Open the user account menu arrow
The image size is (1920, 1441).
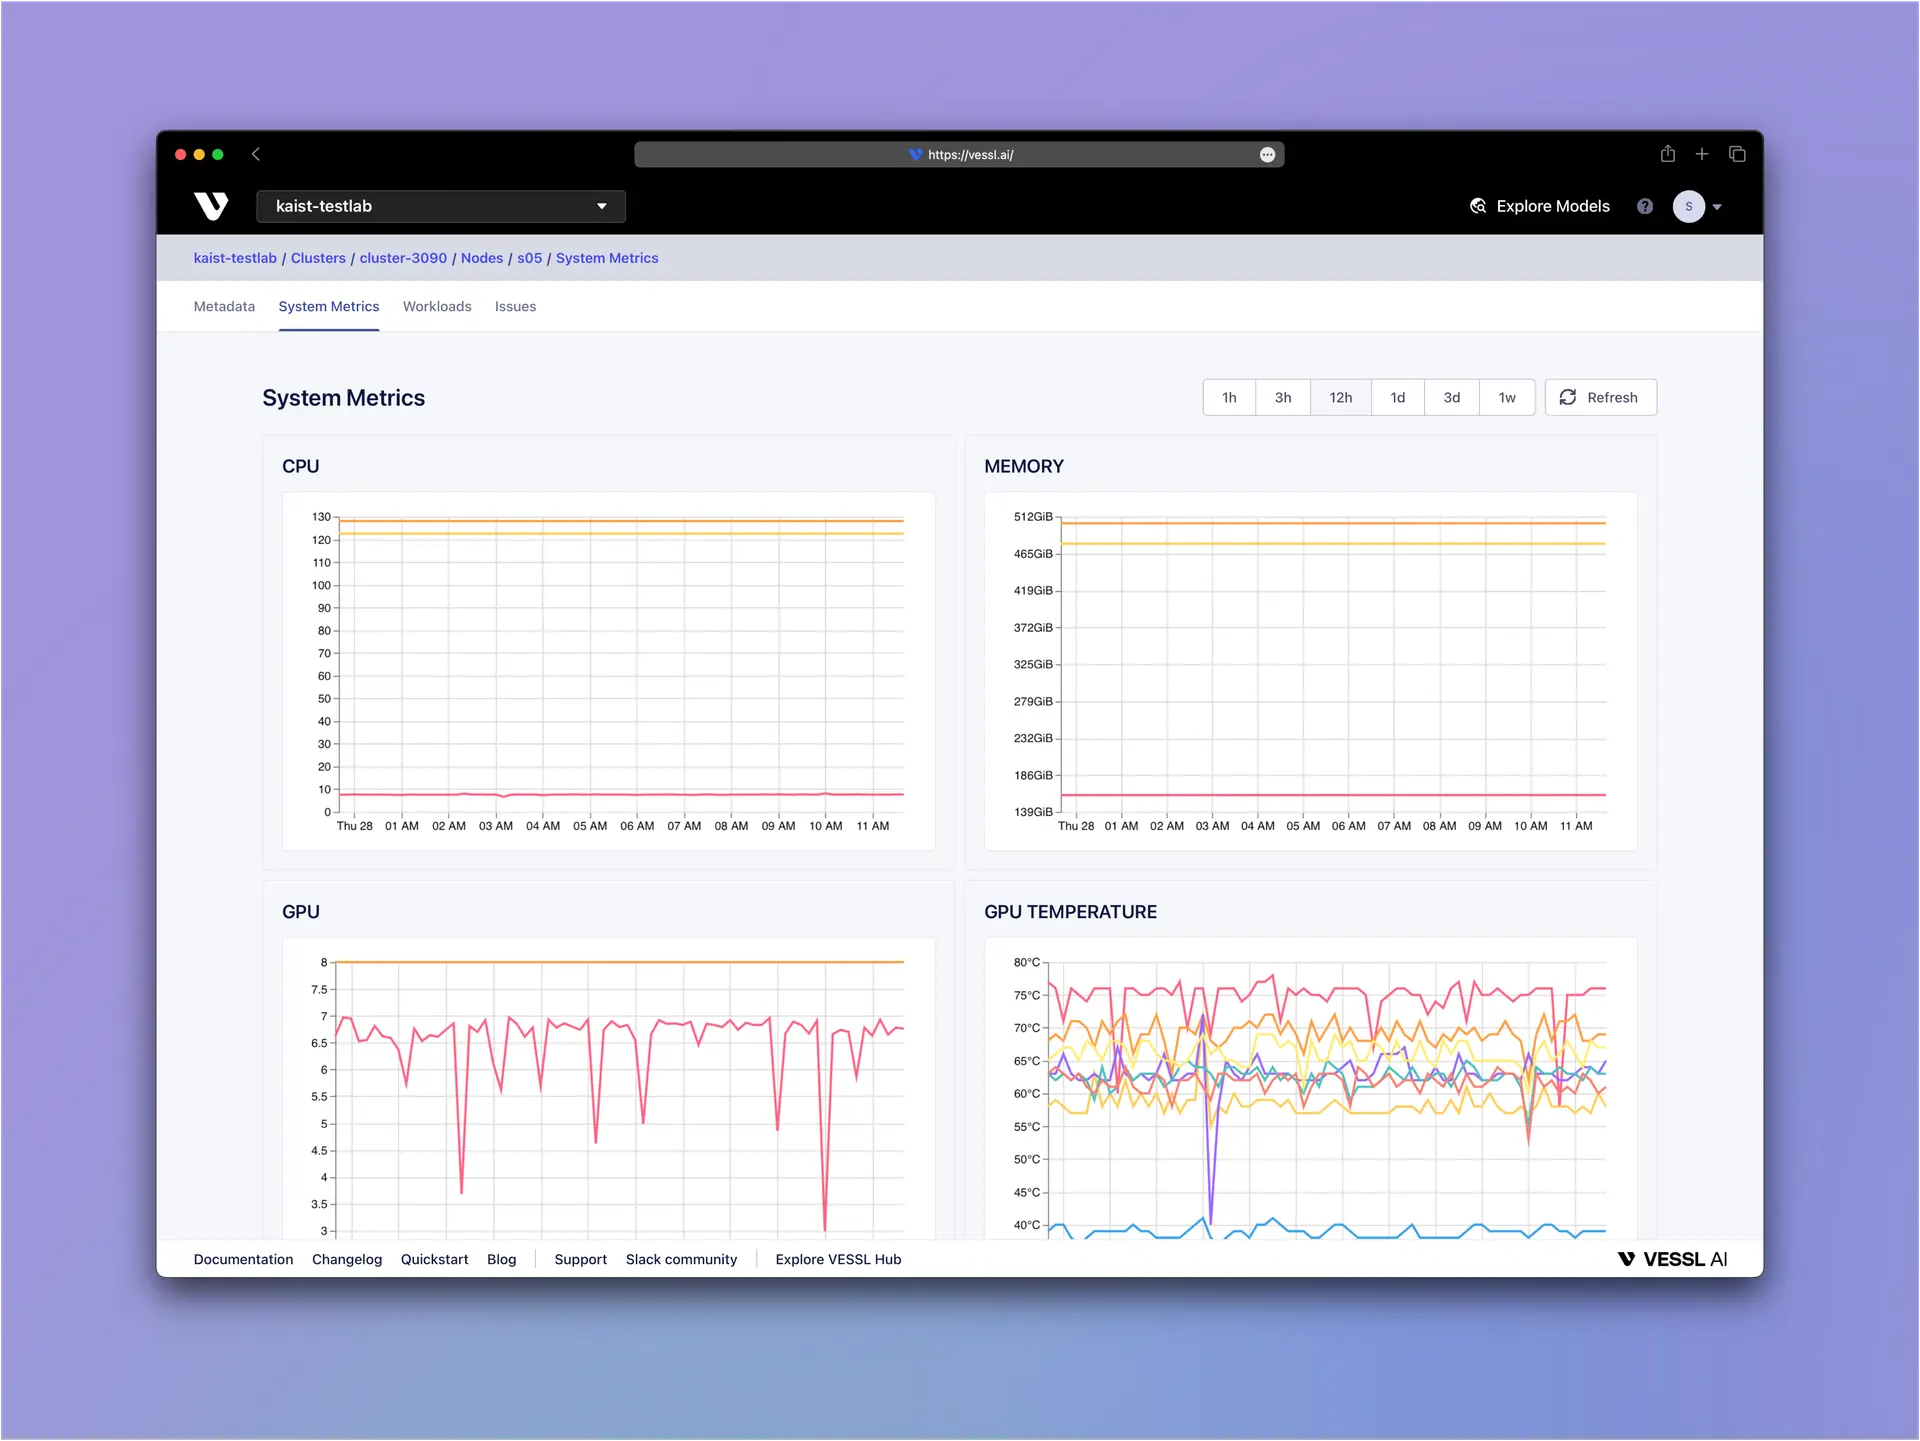1717,207
